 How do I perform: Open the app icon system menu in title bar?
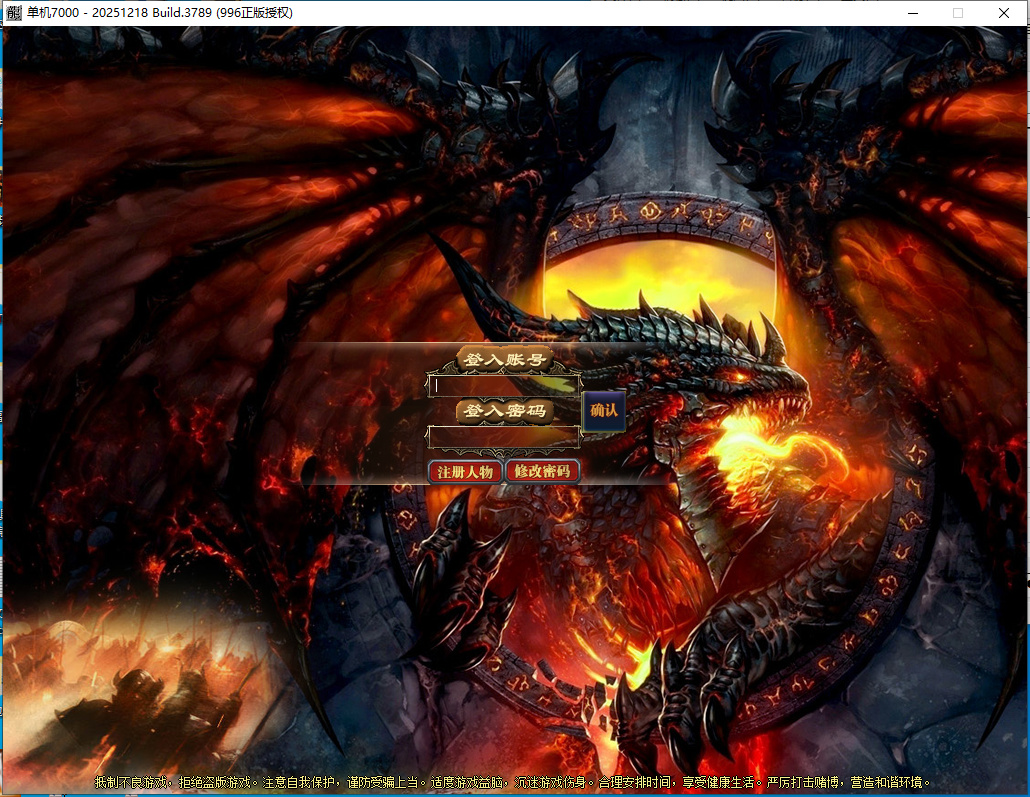click(13, 13)
